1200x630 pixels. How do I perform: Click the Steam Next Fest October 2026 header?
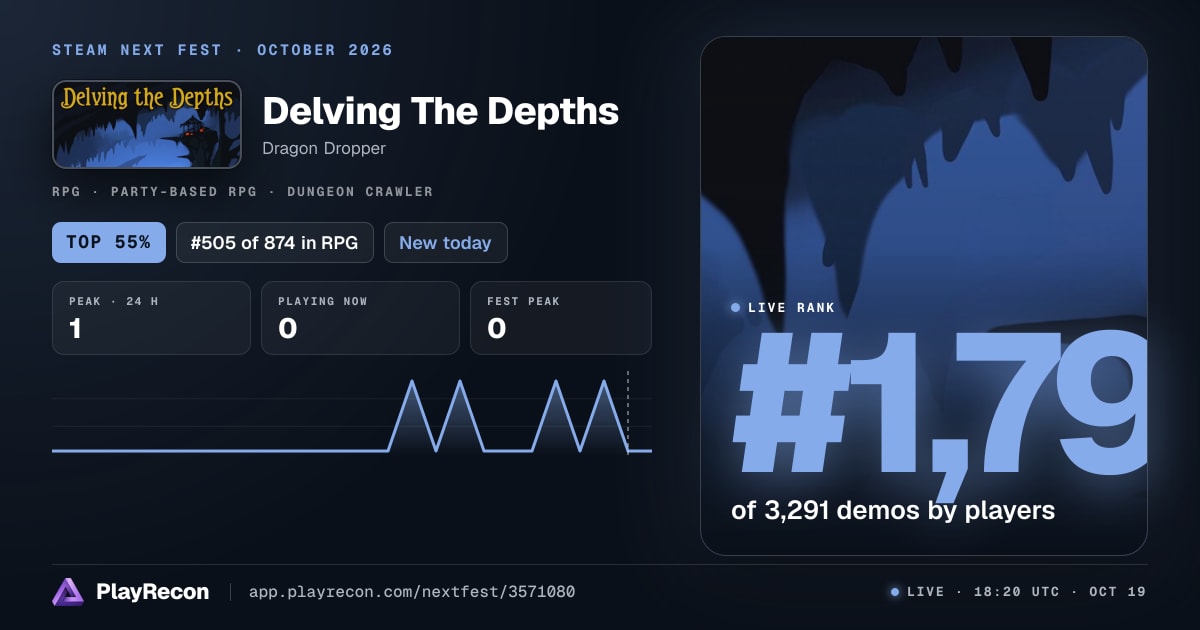point(223,50)
